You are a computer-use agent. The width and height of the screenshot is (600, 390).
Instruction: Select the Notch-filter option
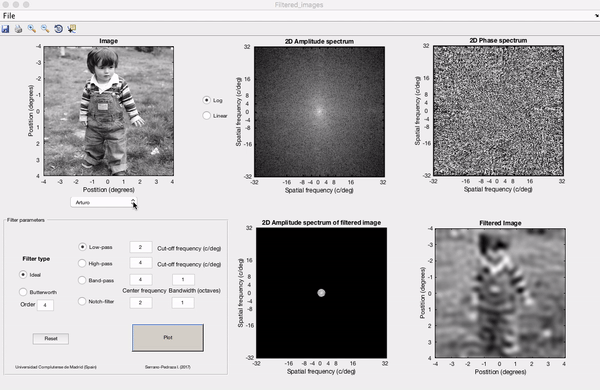pyautogui.click(x=82, y=301)
